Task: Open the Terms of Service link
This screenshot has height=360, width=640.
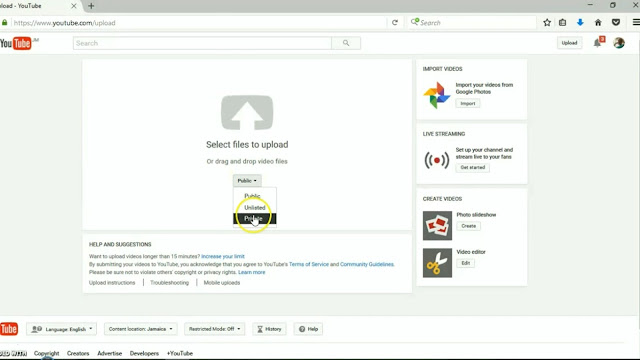Action: pyautogui.click(x=309, y=264)
